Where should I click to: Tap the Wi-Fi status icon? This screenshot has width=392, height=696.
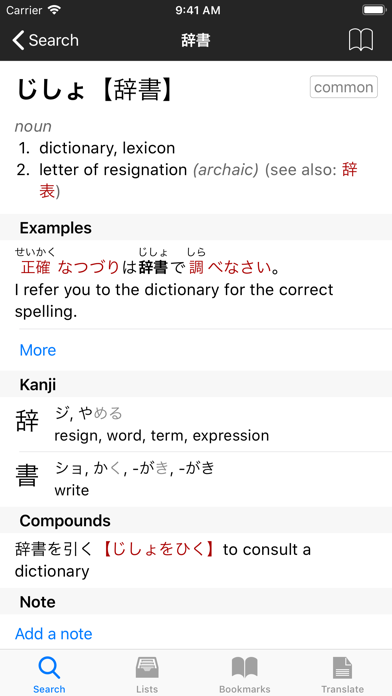[x=54, y=10]
